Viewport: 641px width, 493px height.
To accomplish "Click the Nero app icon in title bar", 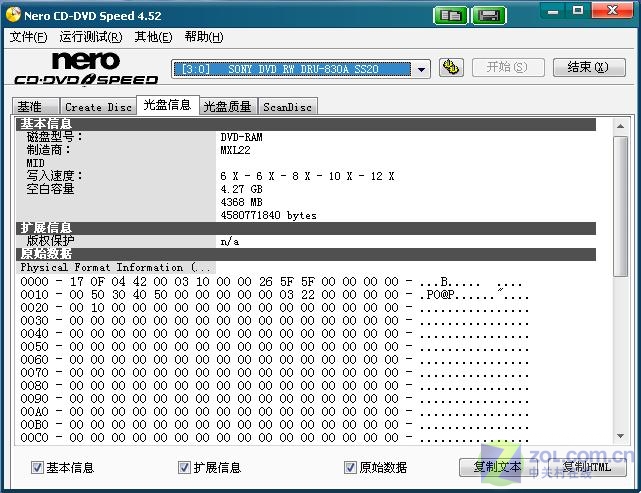I will click(x=13, y=15).
